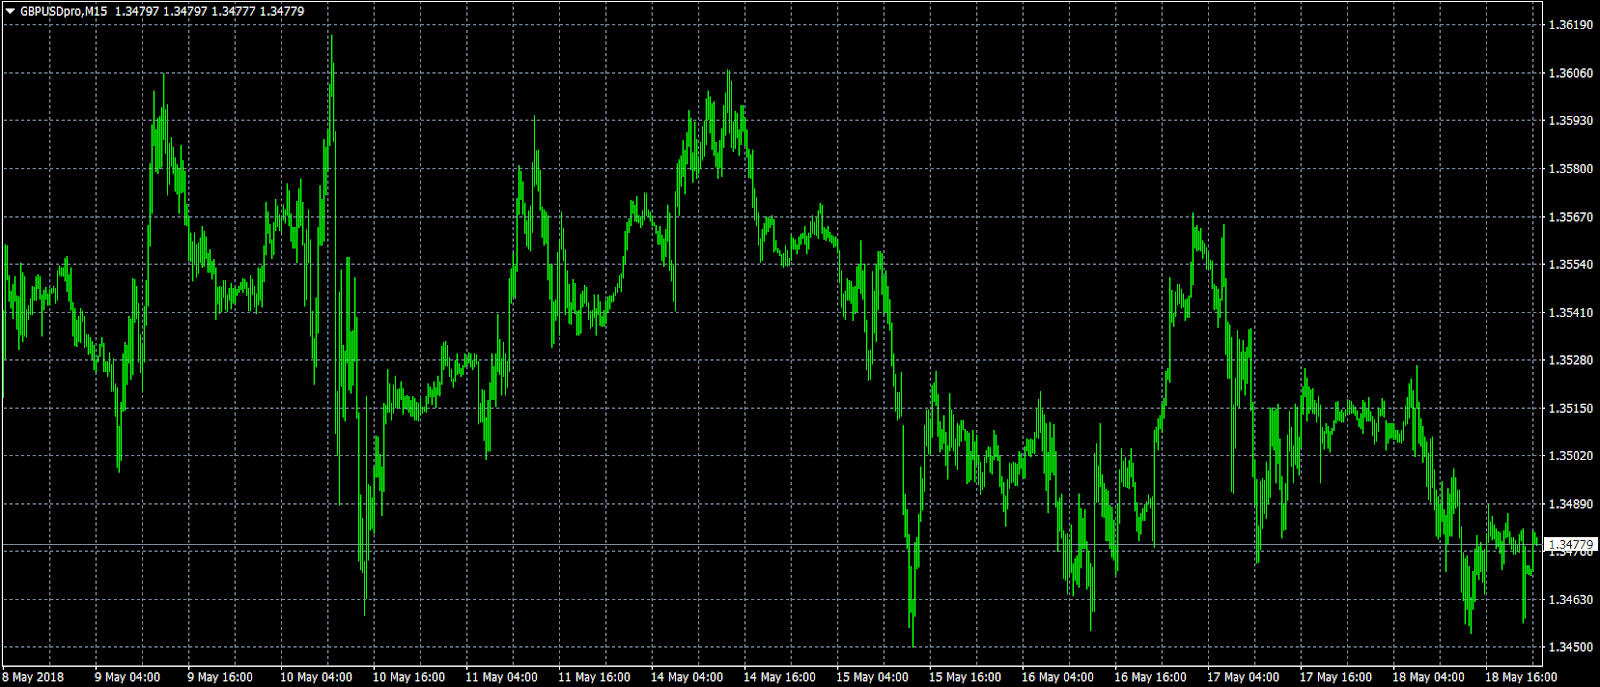The image size is (1600, 687).
Task: Click the 11 May 16:00 time label
Action: pos(594,677)
